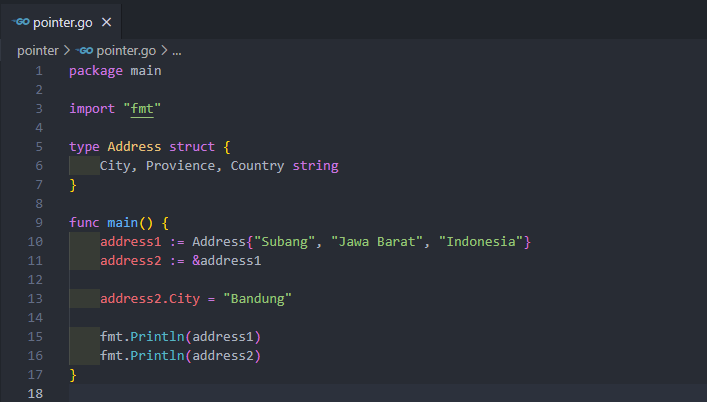Click the "address1" variable on line 10
This screenshot has height=402, width=707.
click(131, 242)
